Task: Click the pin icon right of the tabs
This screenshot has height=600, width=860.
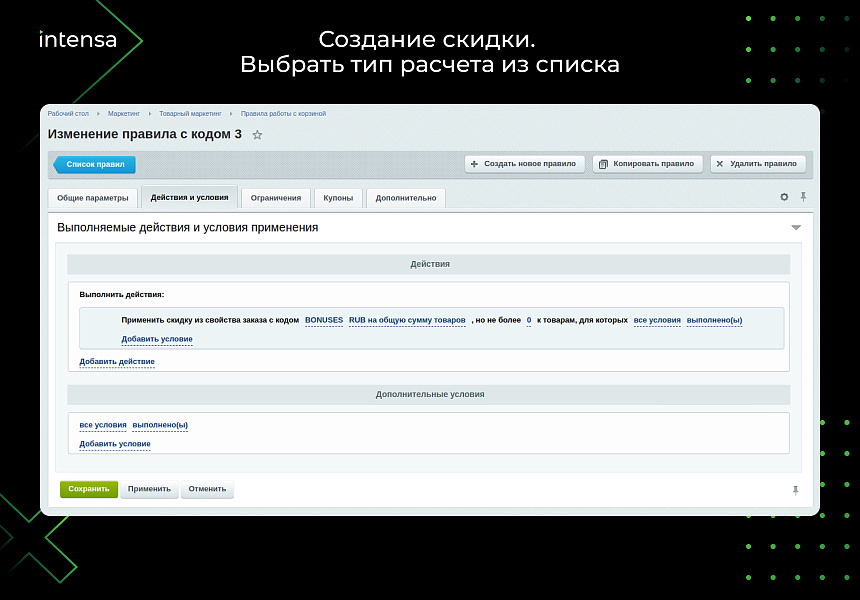Action: pyautogui.click(x=803, y=197)
